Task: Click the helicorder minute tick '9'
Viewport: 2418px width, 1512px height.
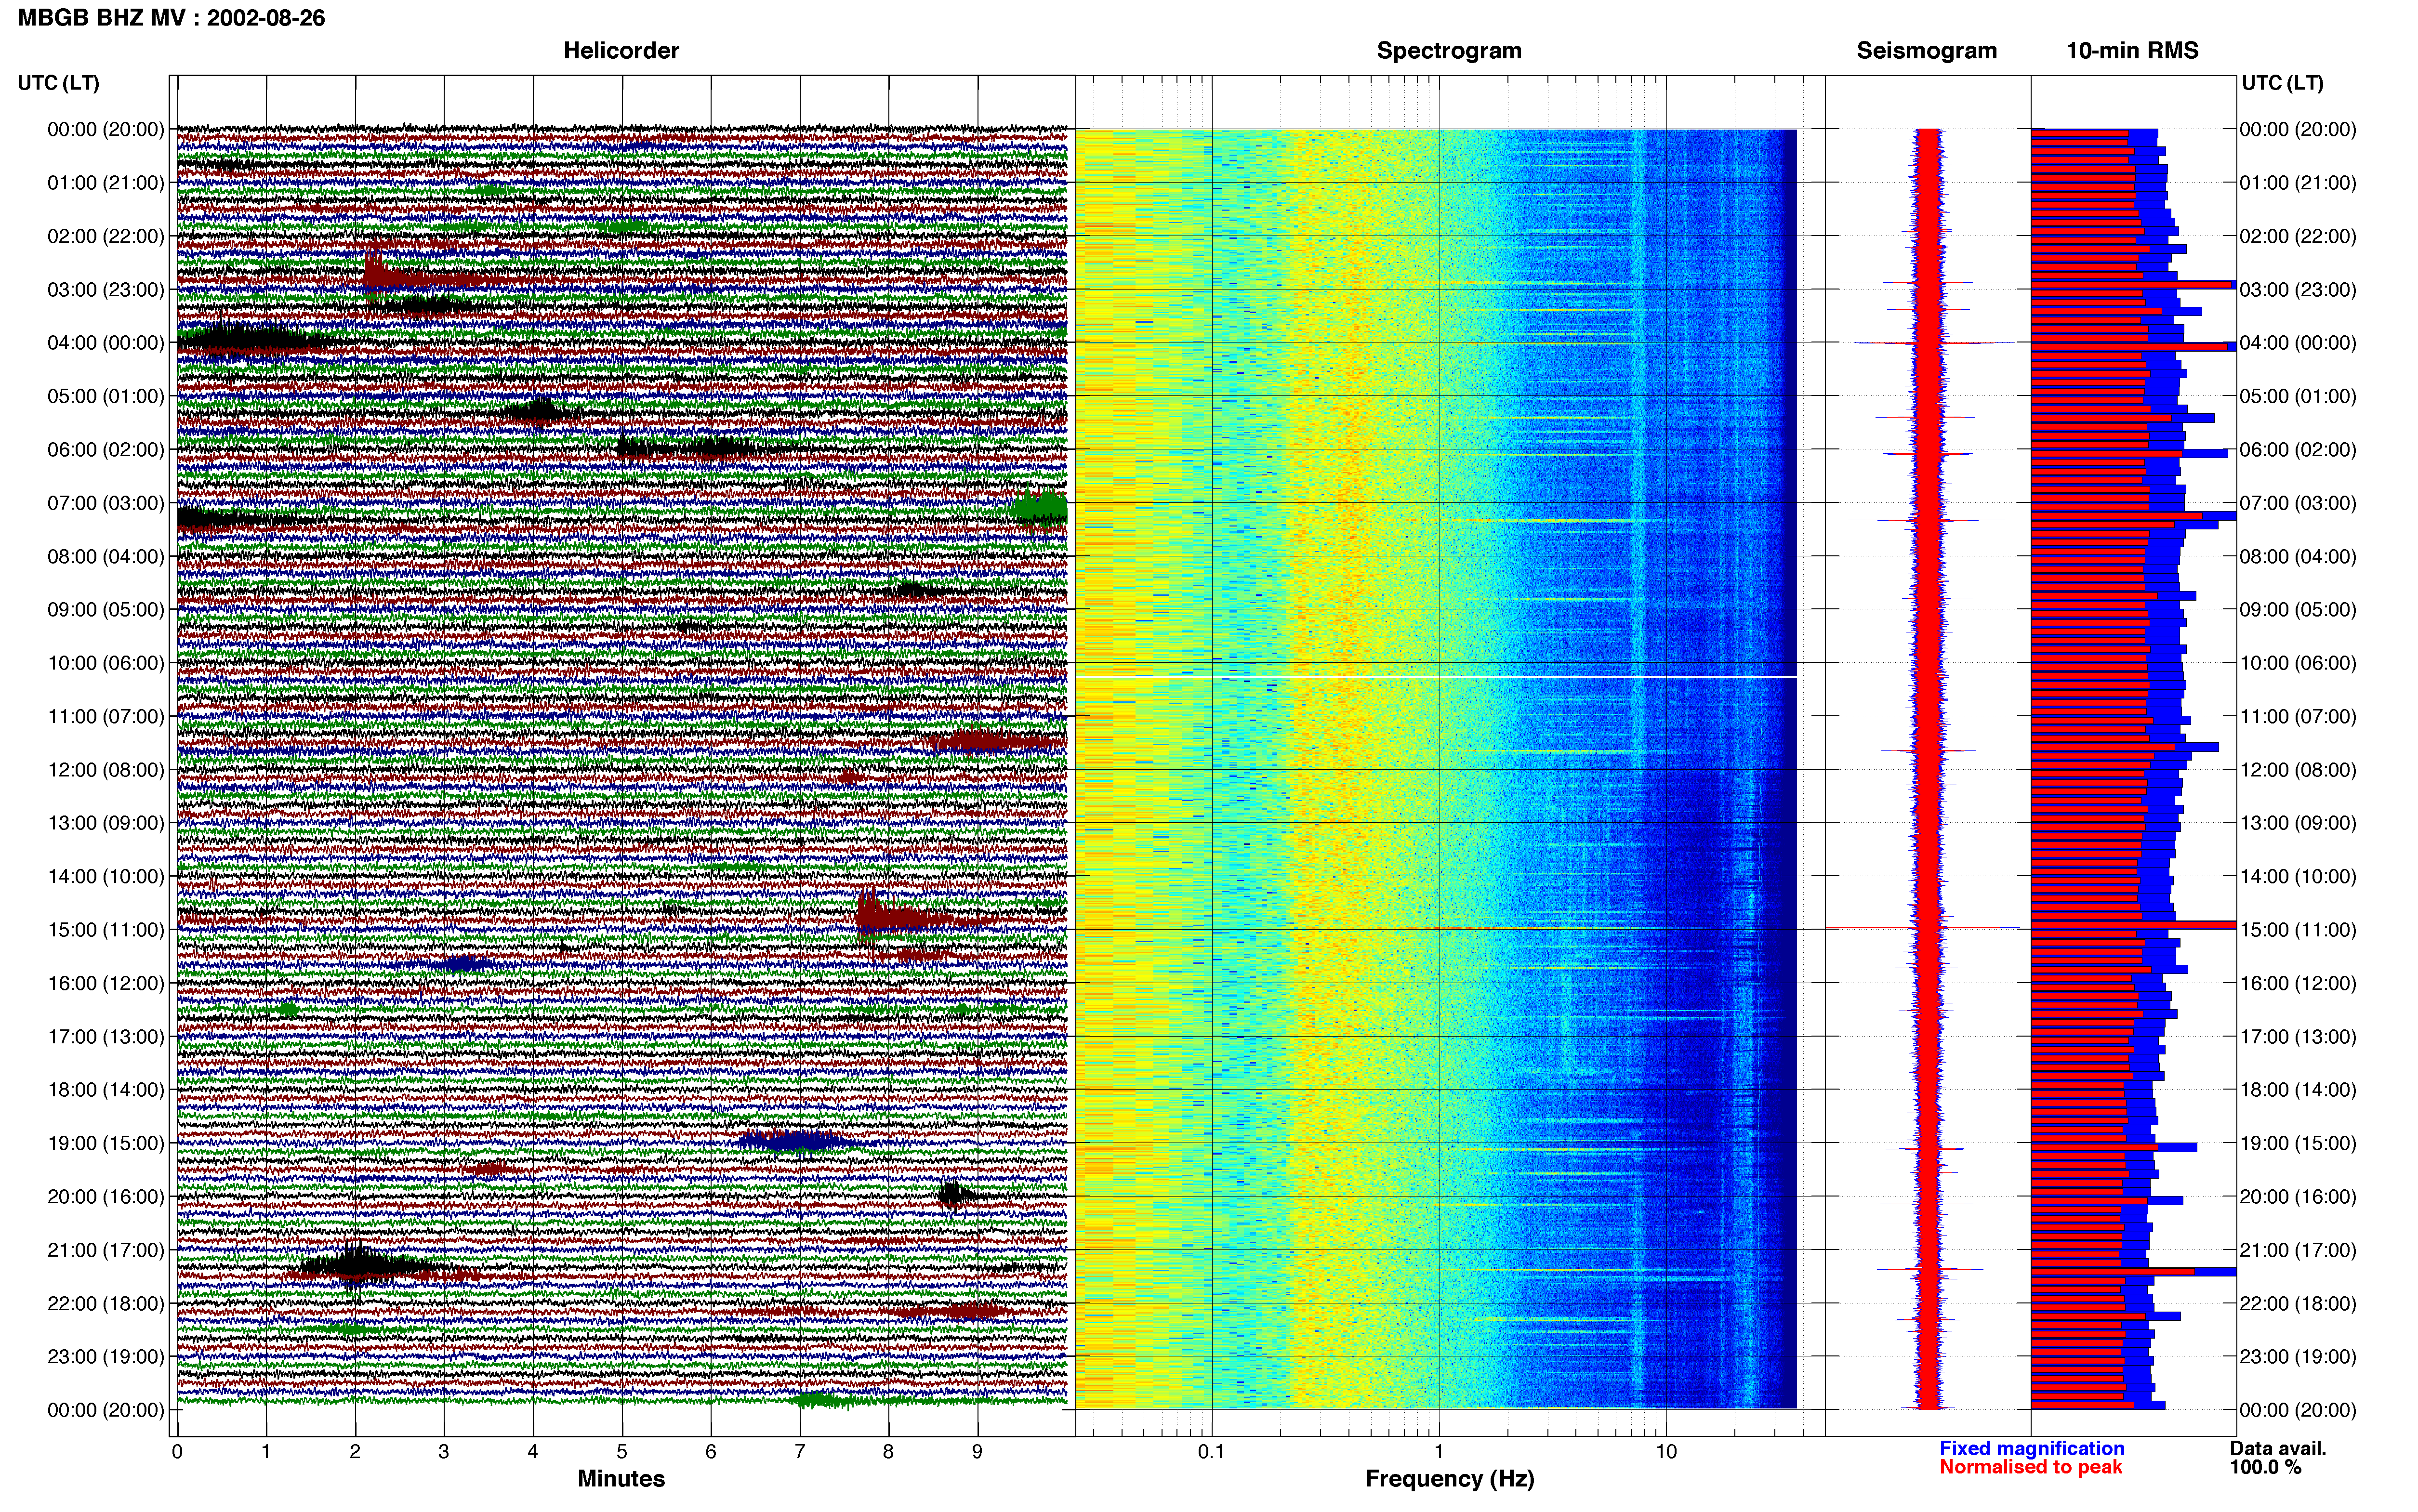Action: coord(977,1452)
